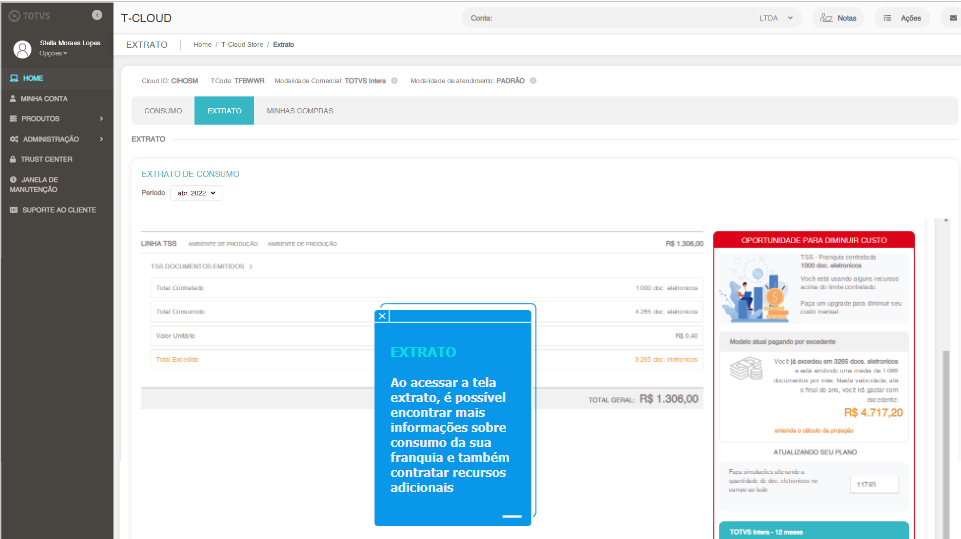Screen dimensions: 961x539
Task: Click the doc. eletrônicos quantity input
Action: coord(874,484)
